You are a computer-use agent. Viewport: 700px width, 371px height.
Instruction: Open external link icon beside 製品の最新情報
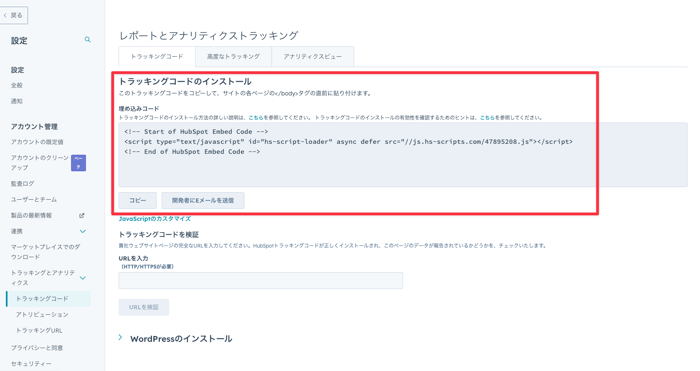point(82,215)
